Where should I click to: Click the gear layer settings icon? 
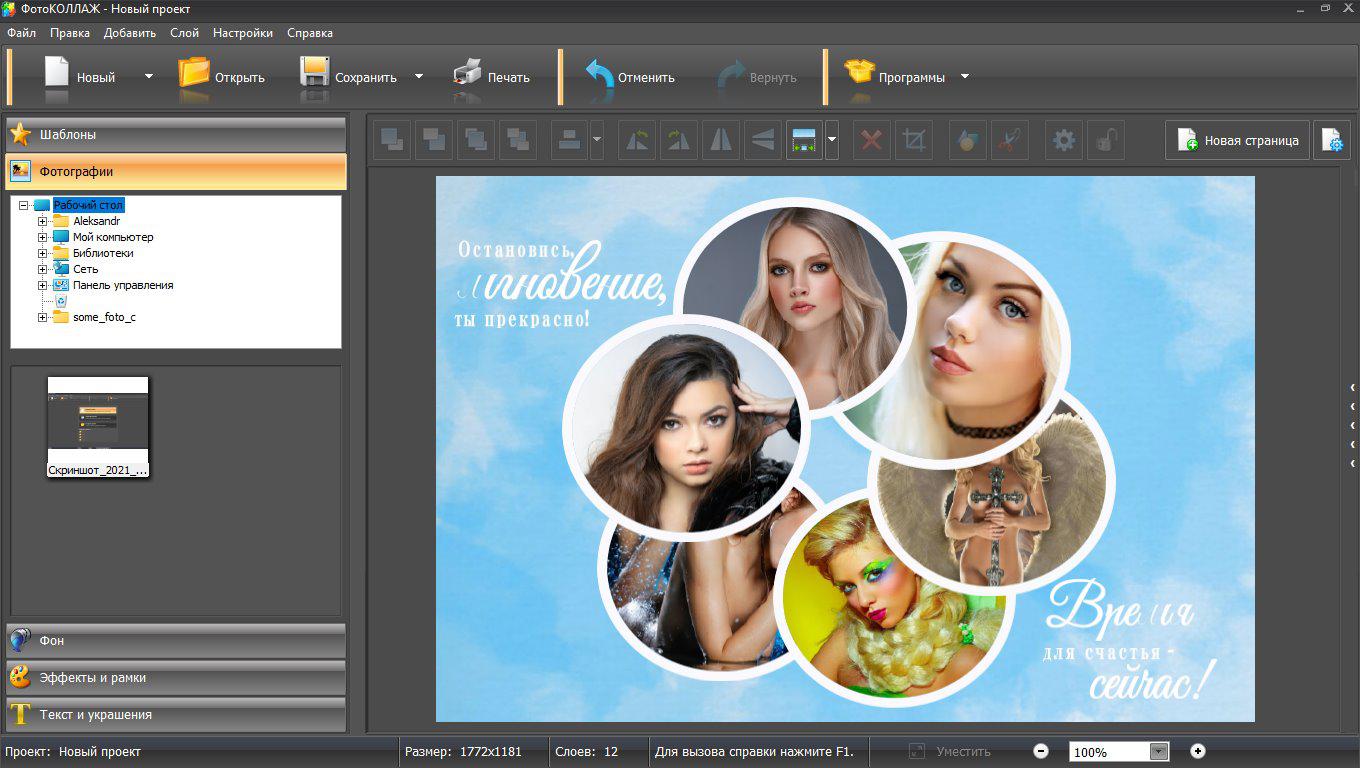[1064, 141]
